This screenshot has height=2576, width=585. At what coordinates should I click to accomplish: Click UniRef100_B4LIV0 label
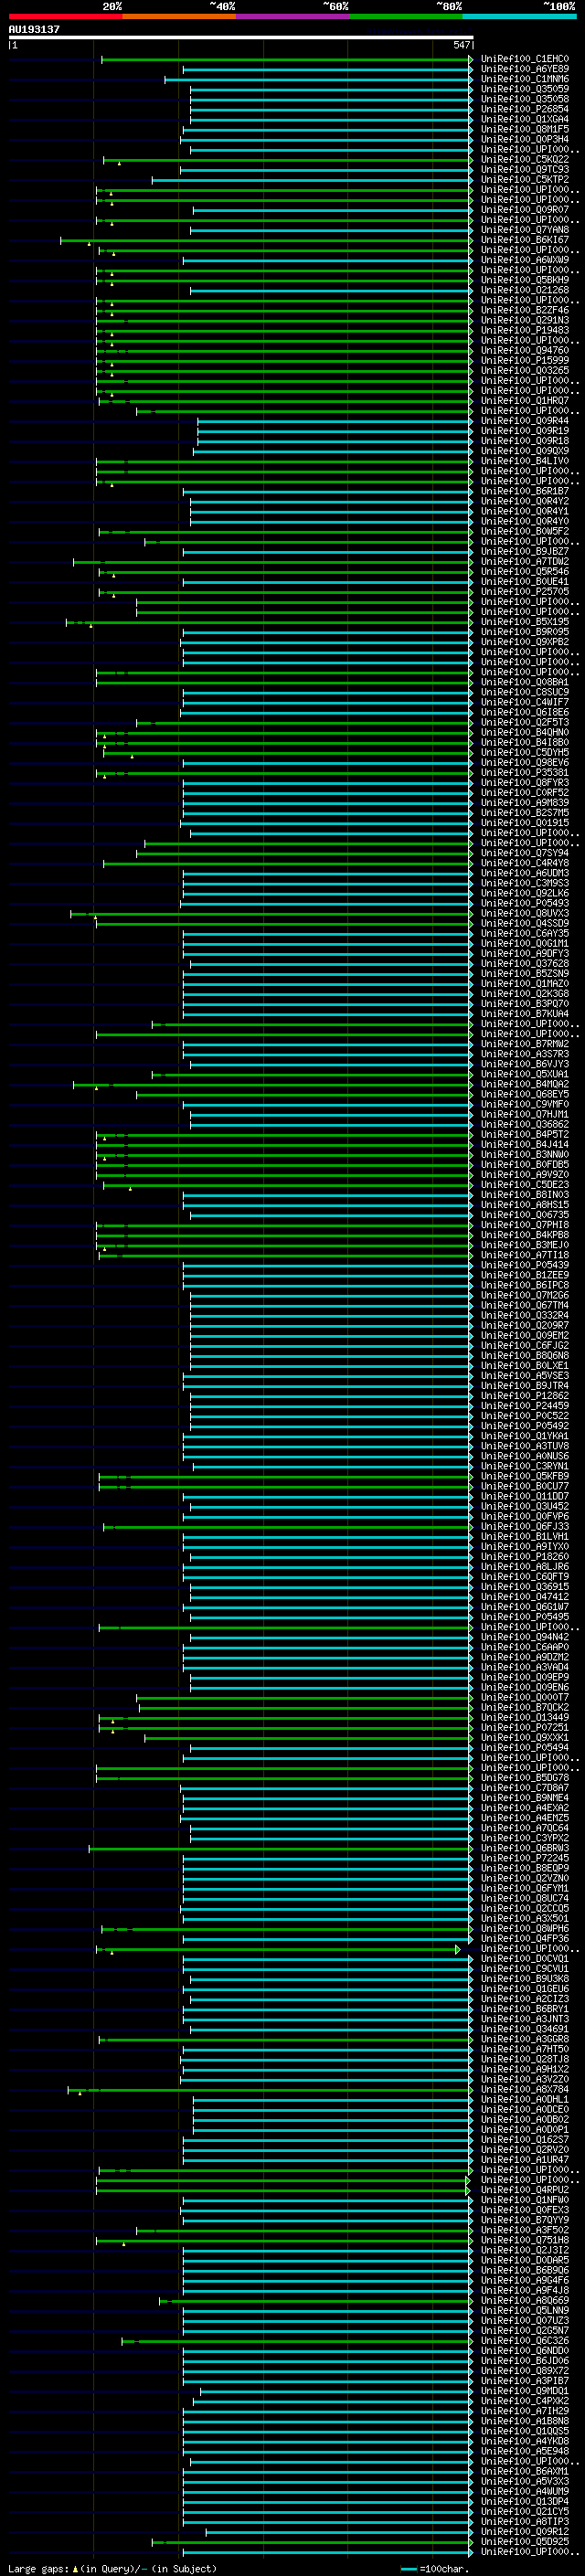pyautogui.click(x=525, y=461)
